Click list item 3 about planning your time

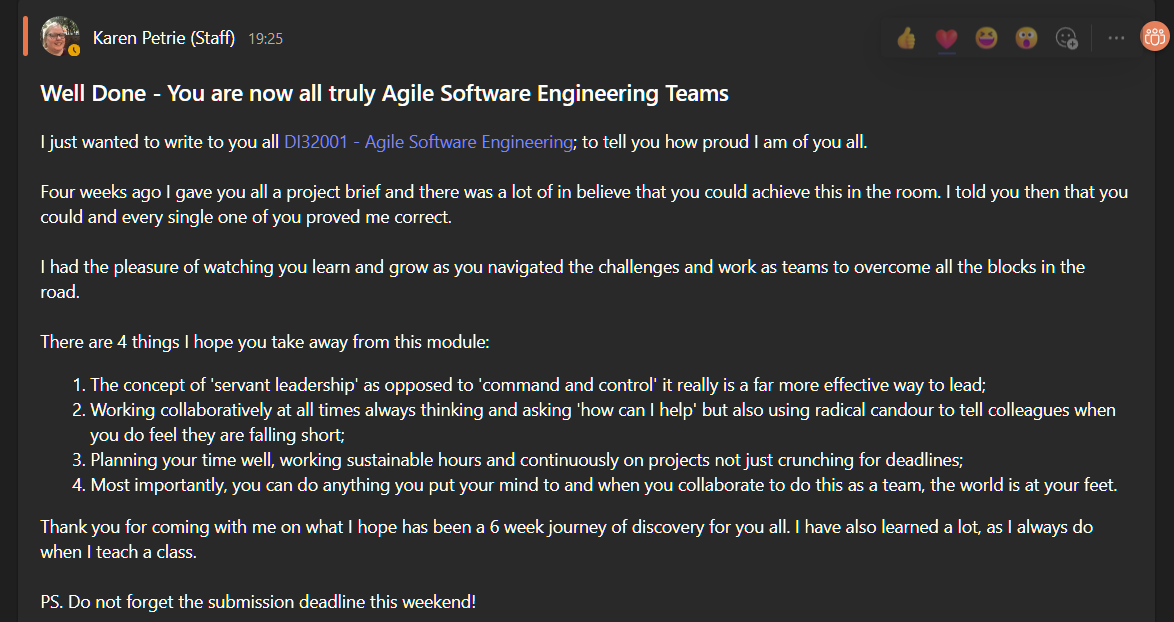pos(518,460)
